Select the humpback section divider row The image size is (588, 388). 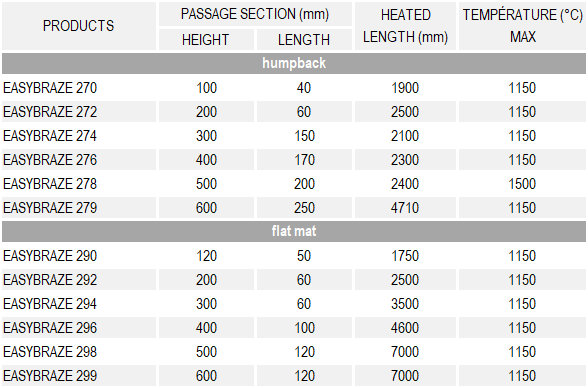[294, 63]
